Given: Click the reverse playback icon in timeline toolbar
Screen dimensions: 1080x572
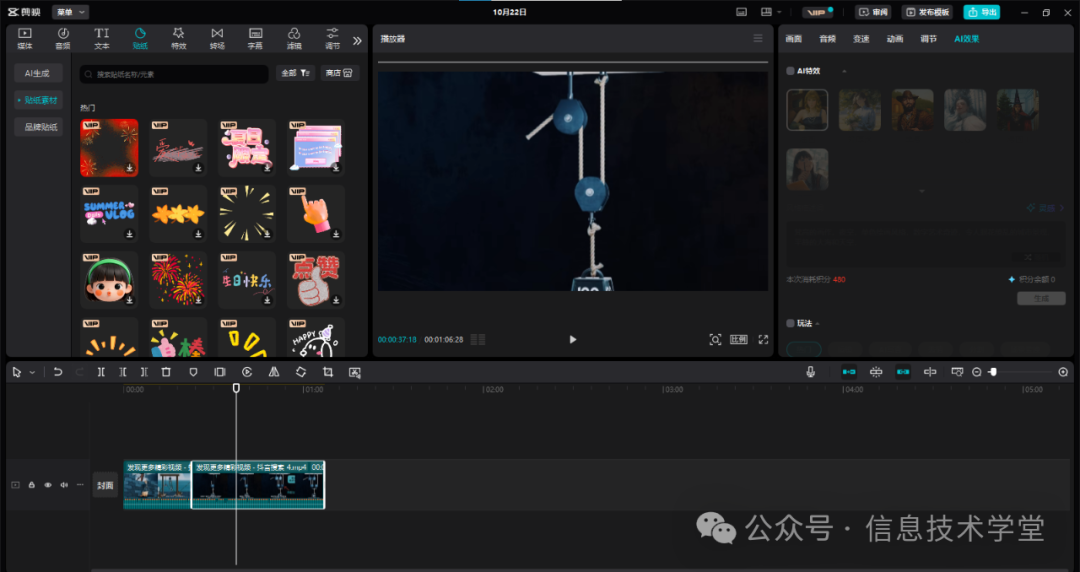Looking at the screenshot, I should (x=247, y=372).
